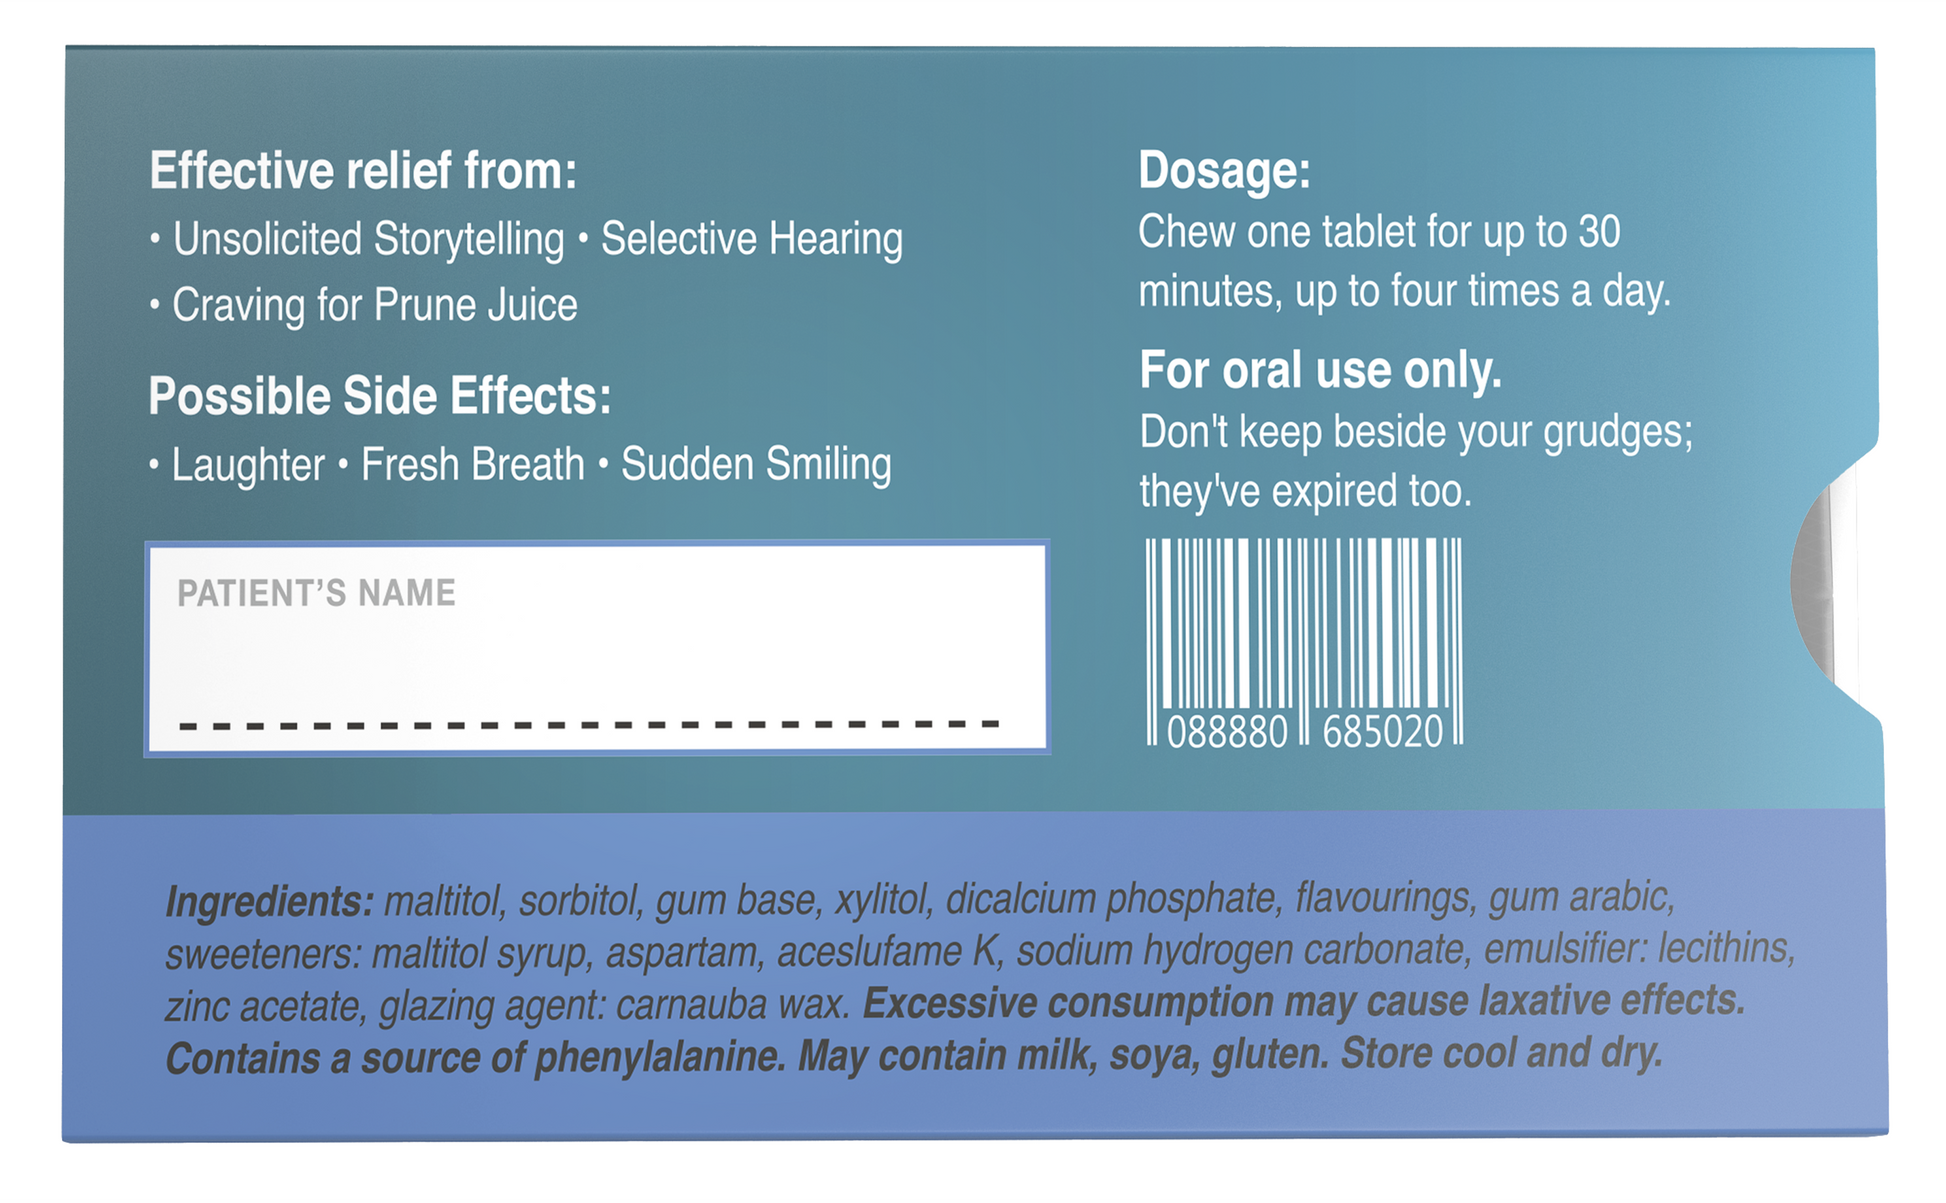Click the "Dosage:" heading
Screen dimensions: 1946x1203
click(1224, 171)
